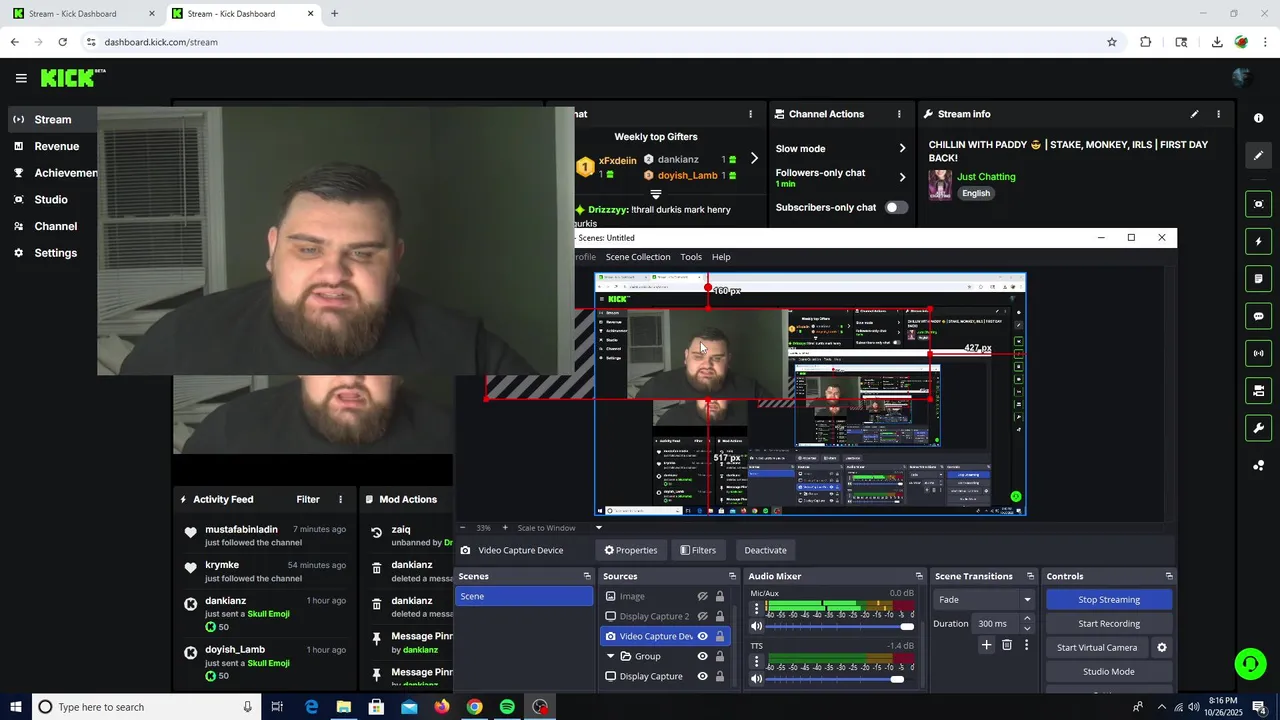Edit Stream info with the pencil icon
Image resolution: width=1280 pixels, height=720 pixels.
pos(1194,114)
